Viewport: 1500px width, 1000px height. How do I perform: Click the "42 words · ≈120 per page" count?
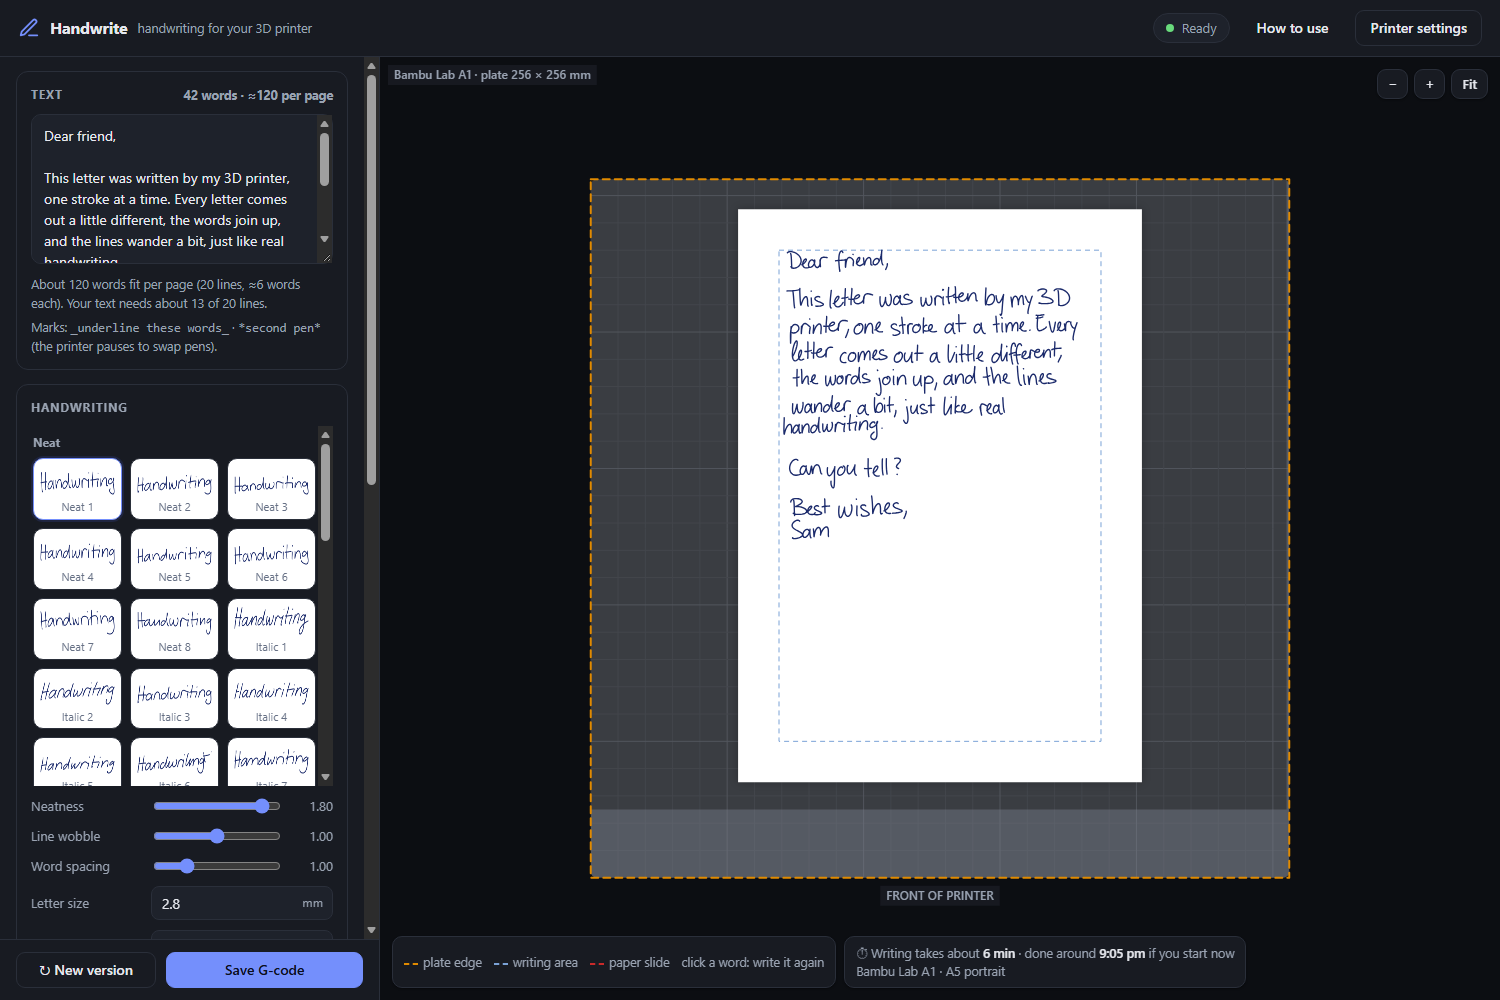coord(258,95)
